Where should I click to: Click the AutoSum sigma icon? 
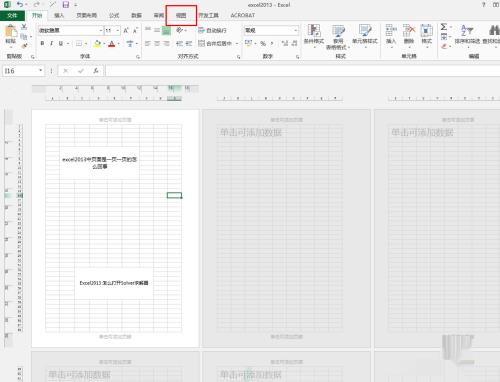[444, 27]
